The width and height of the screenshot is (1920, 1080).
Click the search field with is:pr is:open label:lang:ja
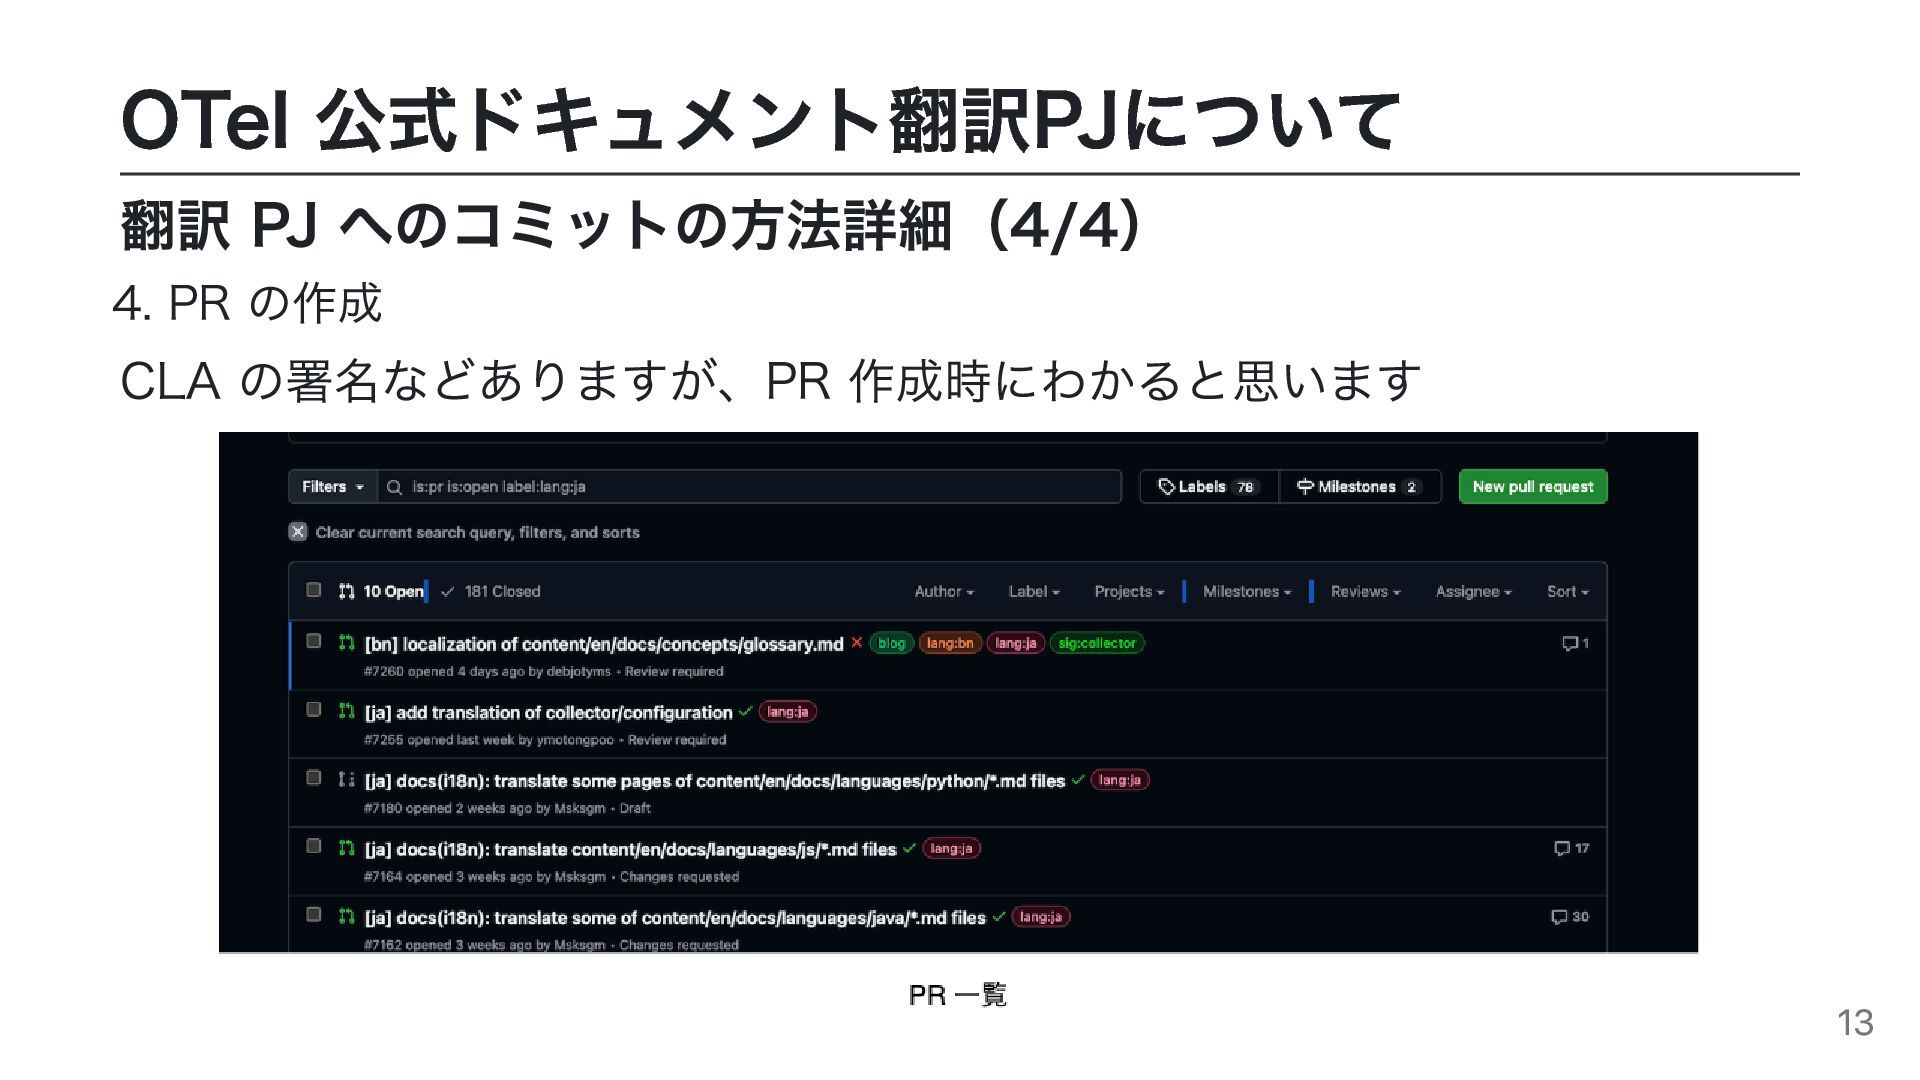(x=749, y=487)
